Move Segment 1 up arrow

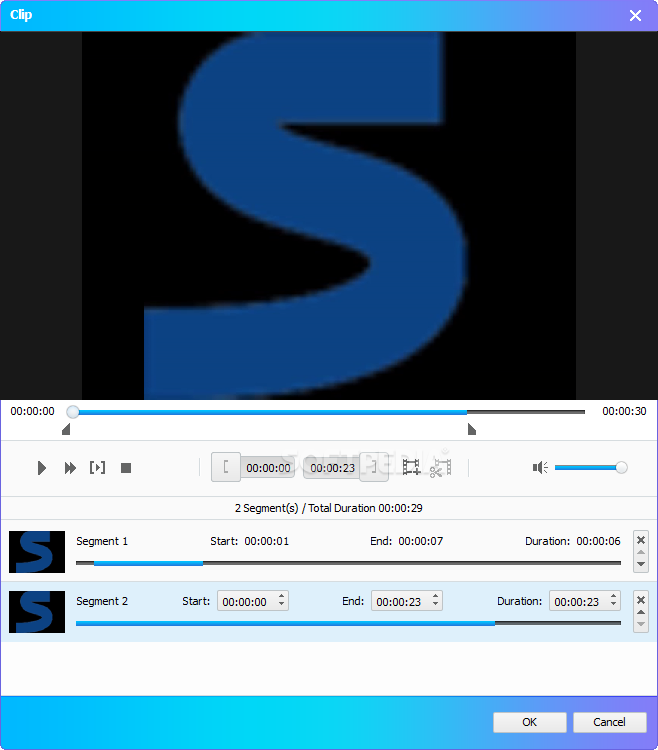(x=641, y=552)
